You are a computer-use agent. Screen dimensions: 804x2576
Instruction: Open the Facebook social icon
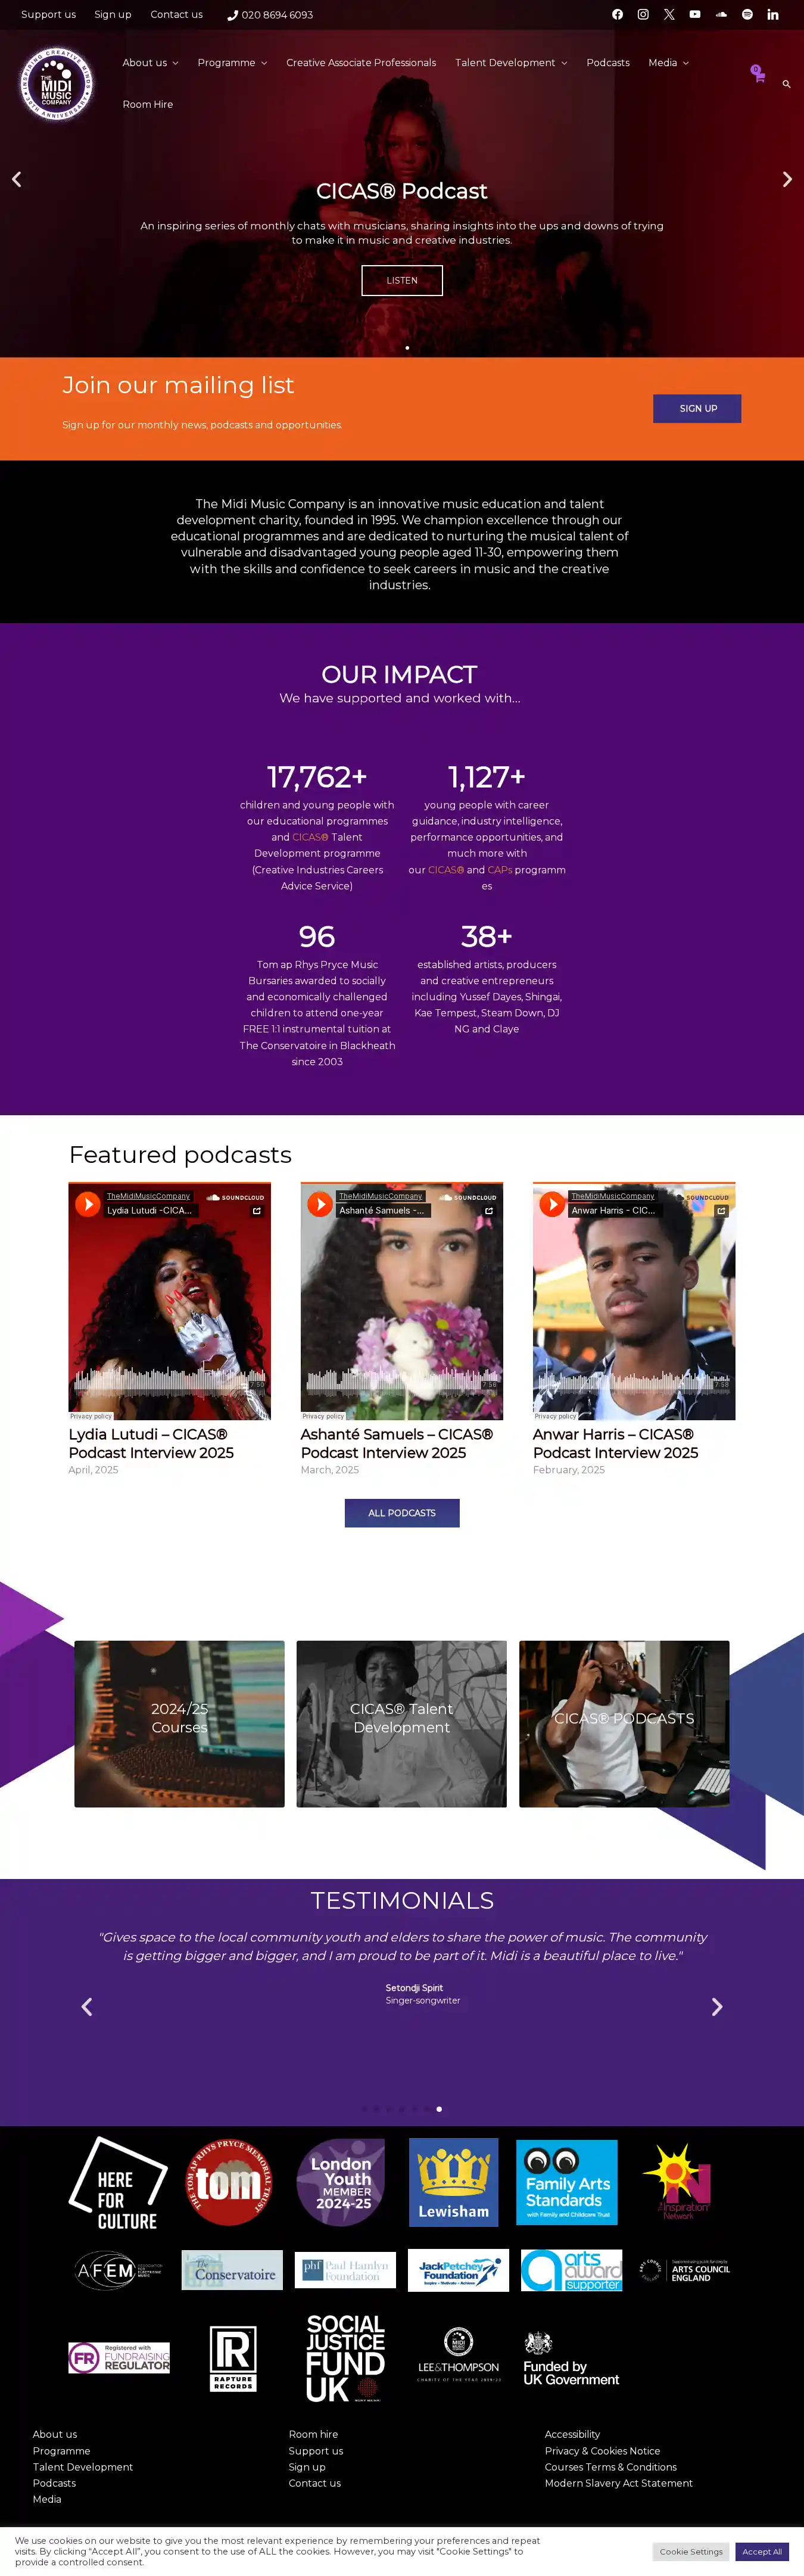pyautogui.click(x=617, y=15)
